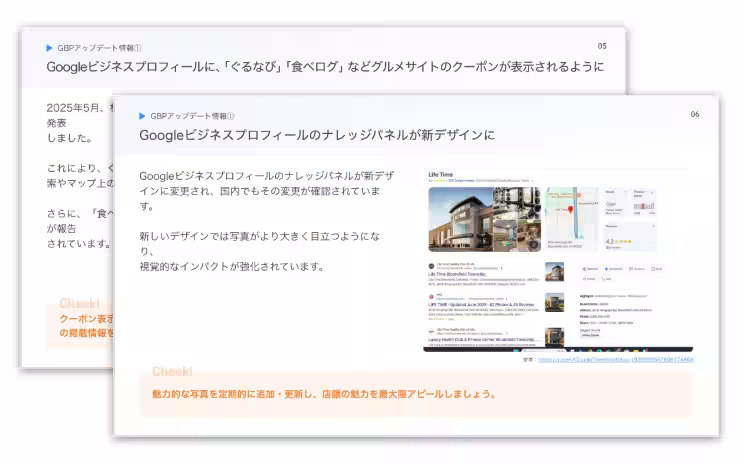Image resolution: width=746 pixels, height=464 pixels.
Task: Select slide 05 title about グルメサイト coupons
Action: point(325,67)
